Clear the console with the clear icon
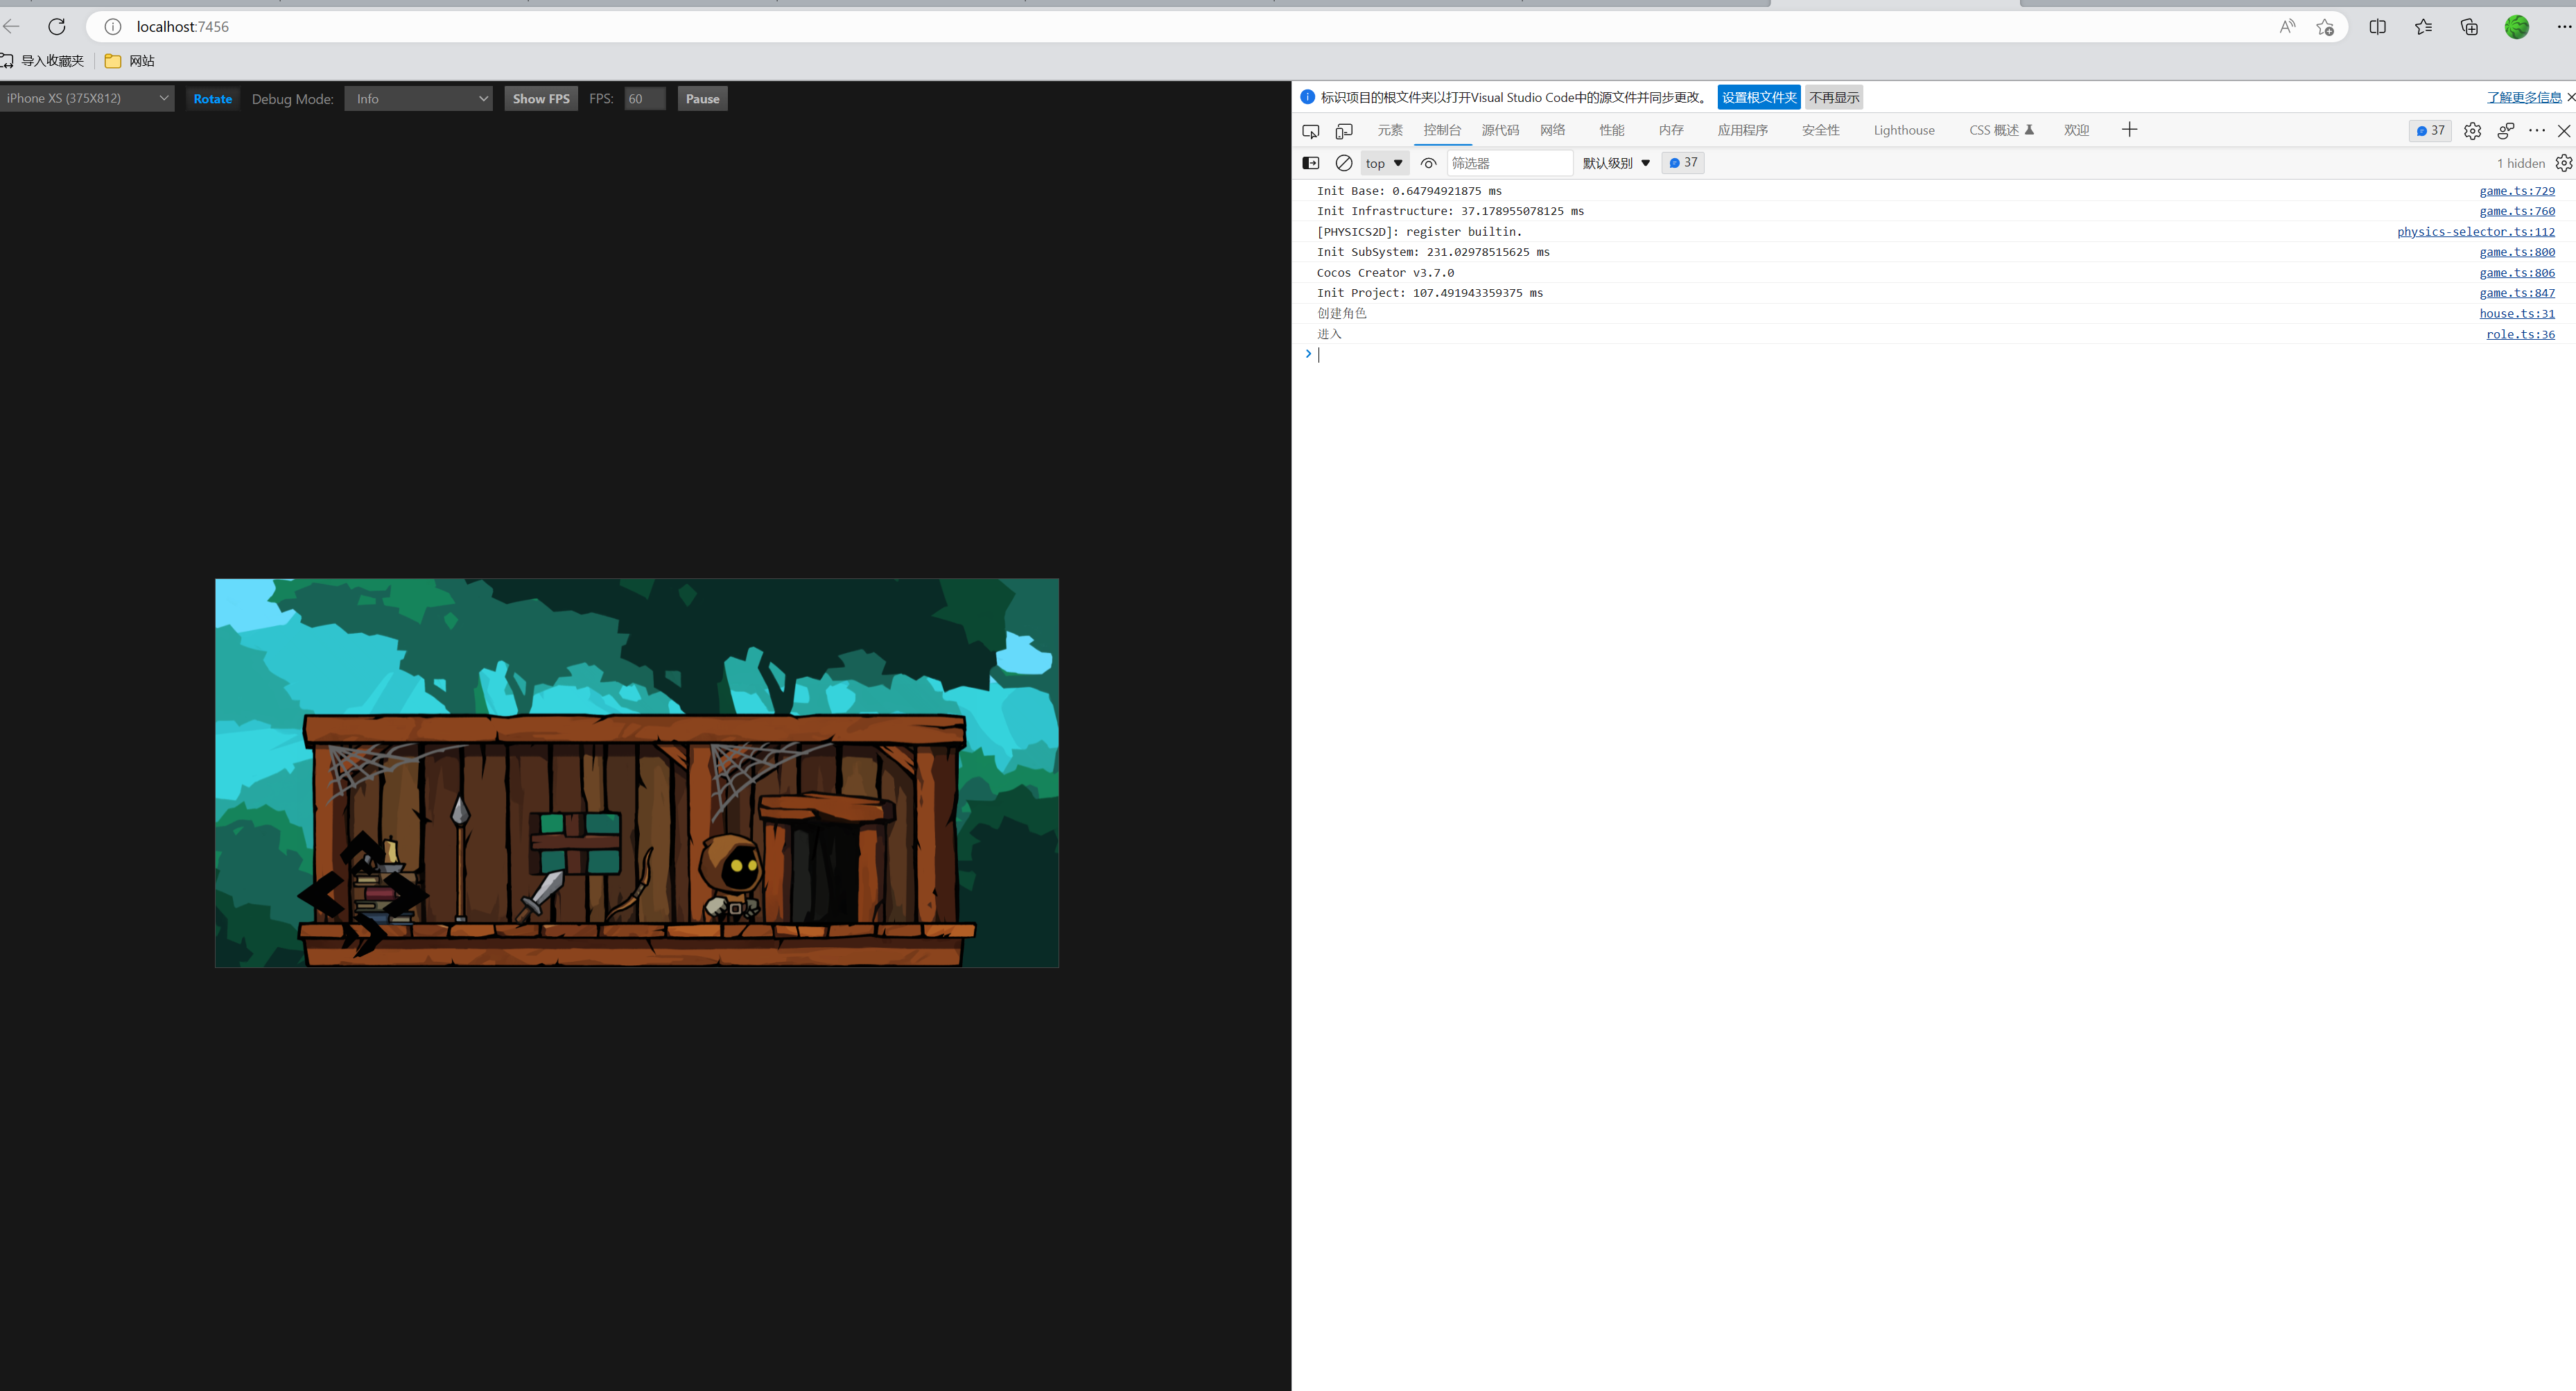Image resolution: width=2576 pixels, height=1391 pixels. tap(1344, 163)
